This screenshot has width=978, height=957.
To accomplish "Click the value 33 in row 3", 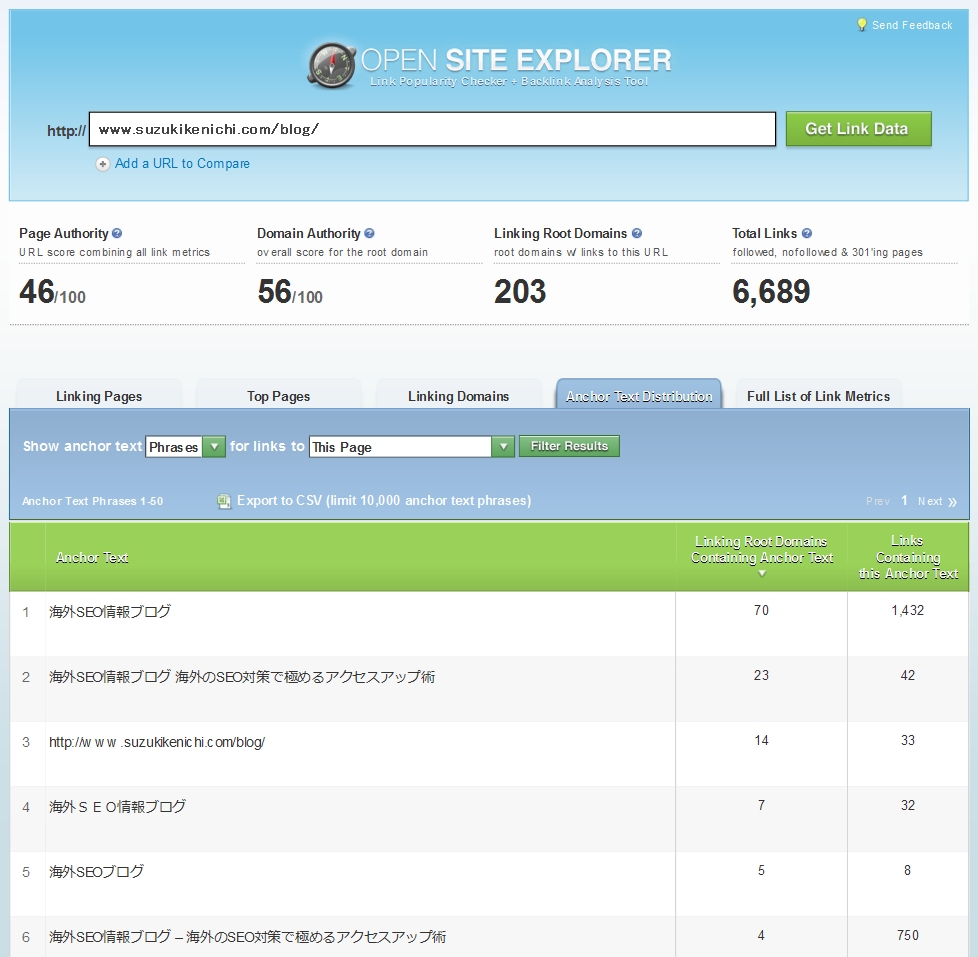I will point(908,740).
